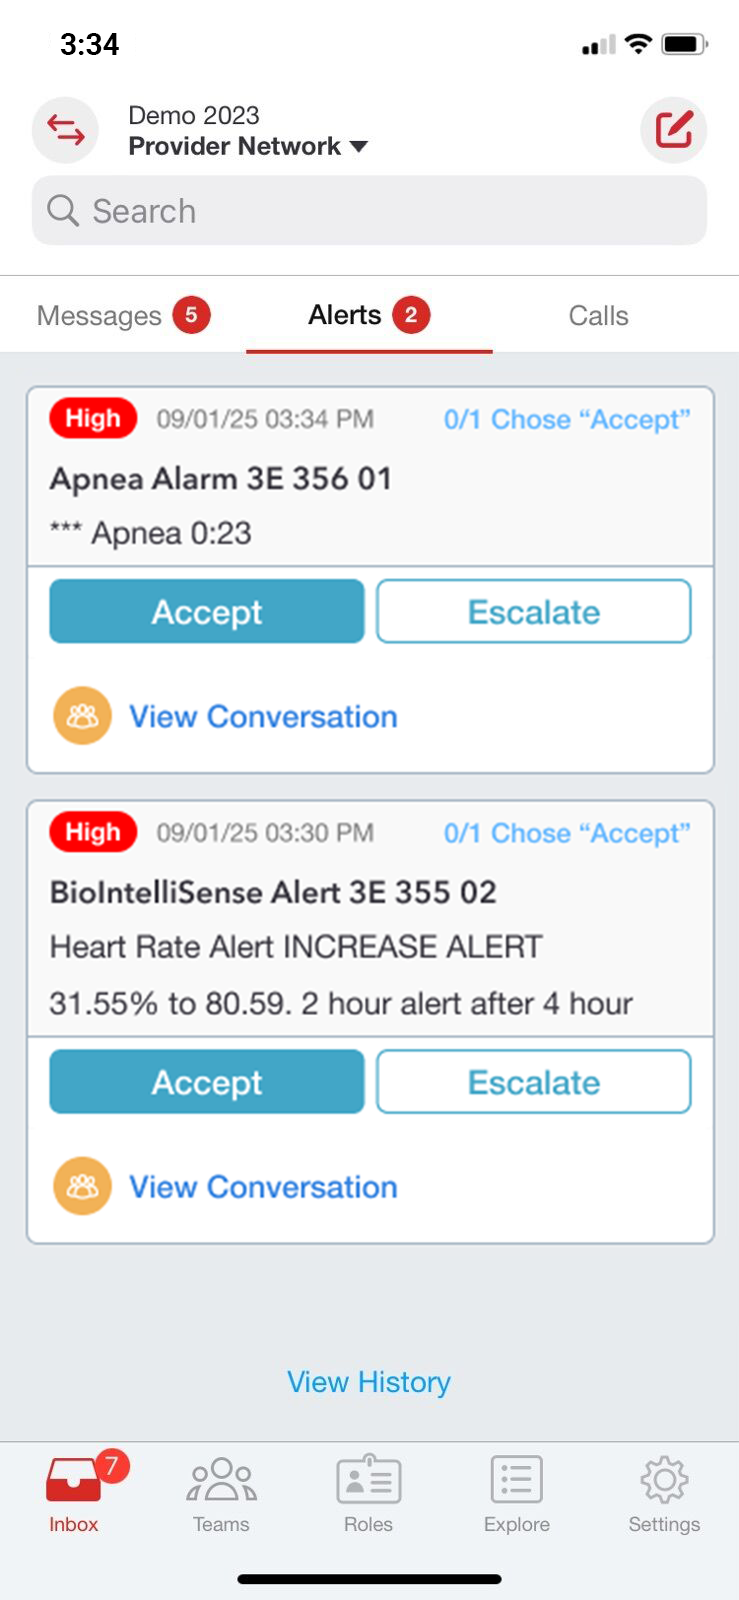Open the Inbox tray icon
Image resolution: width=739 pixels, height=1600 pixels.
click(74, 1481)
